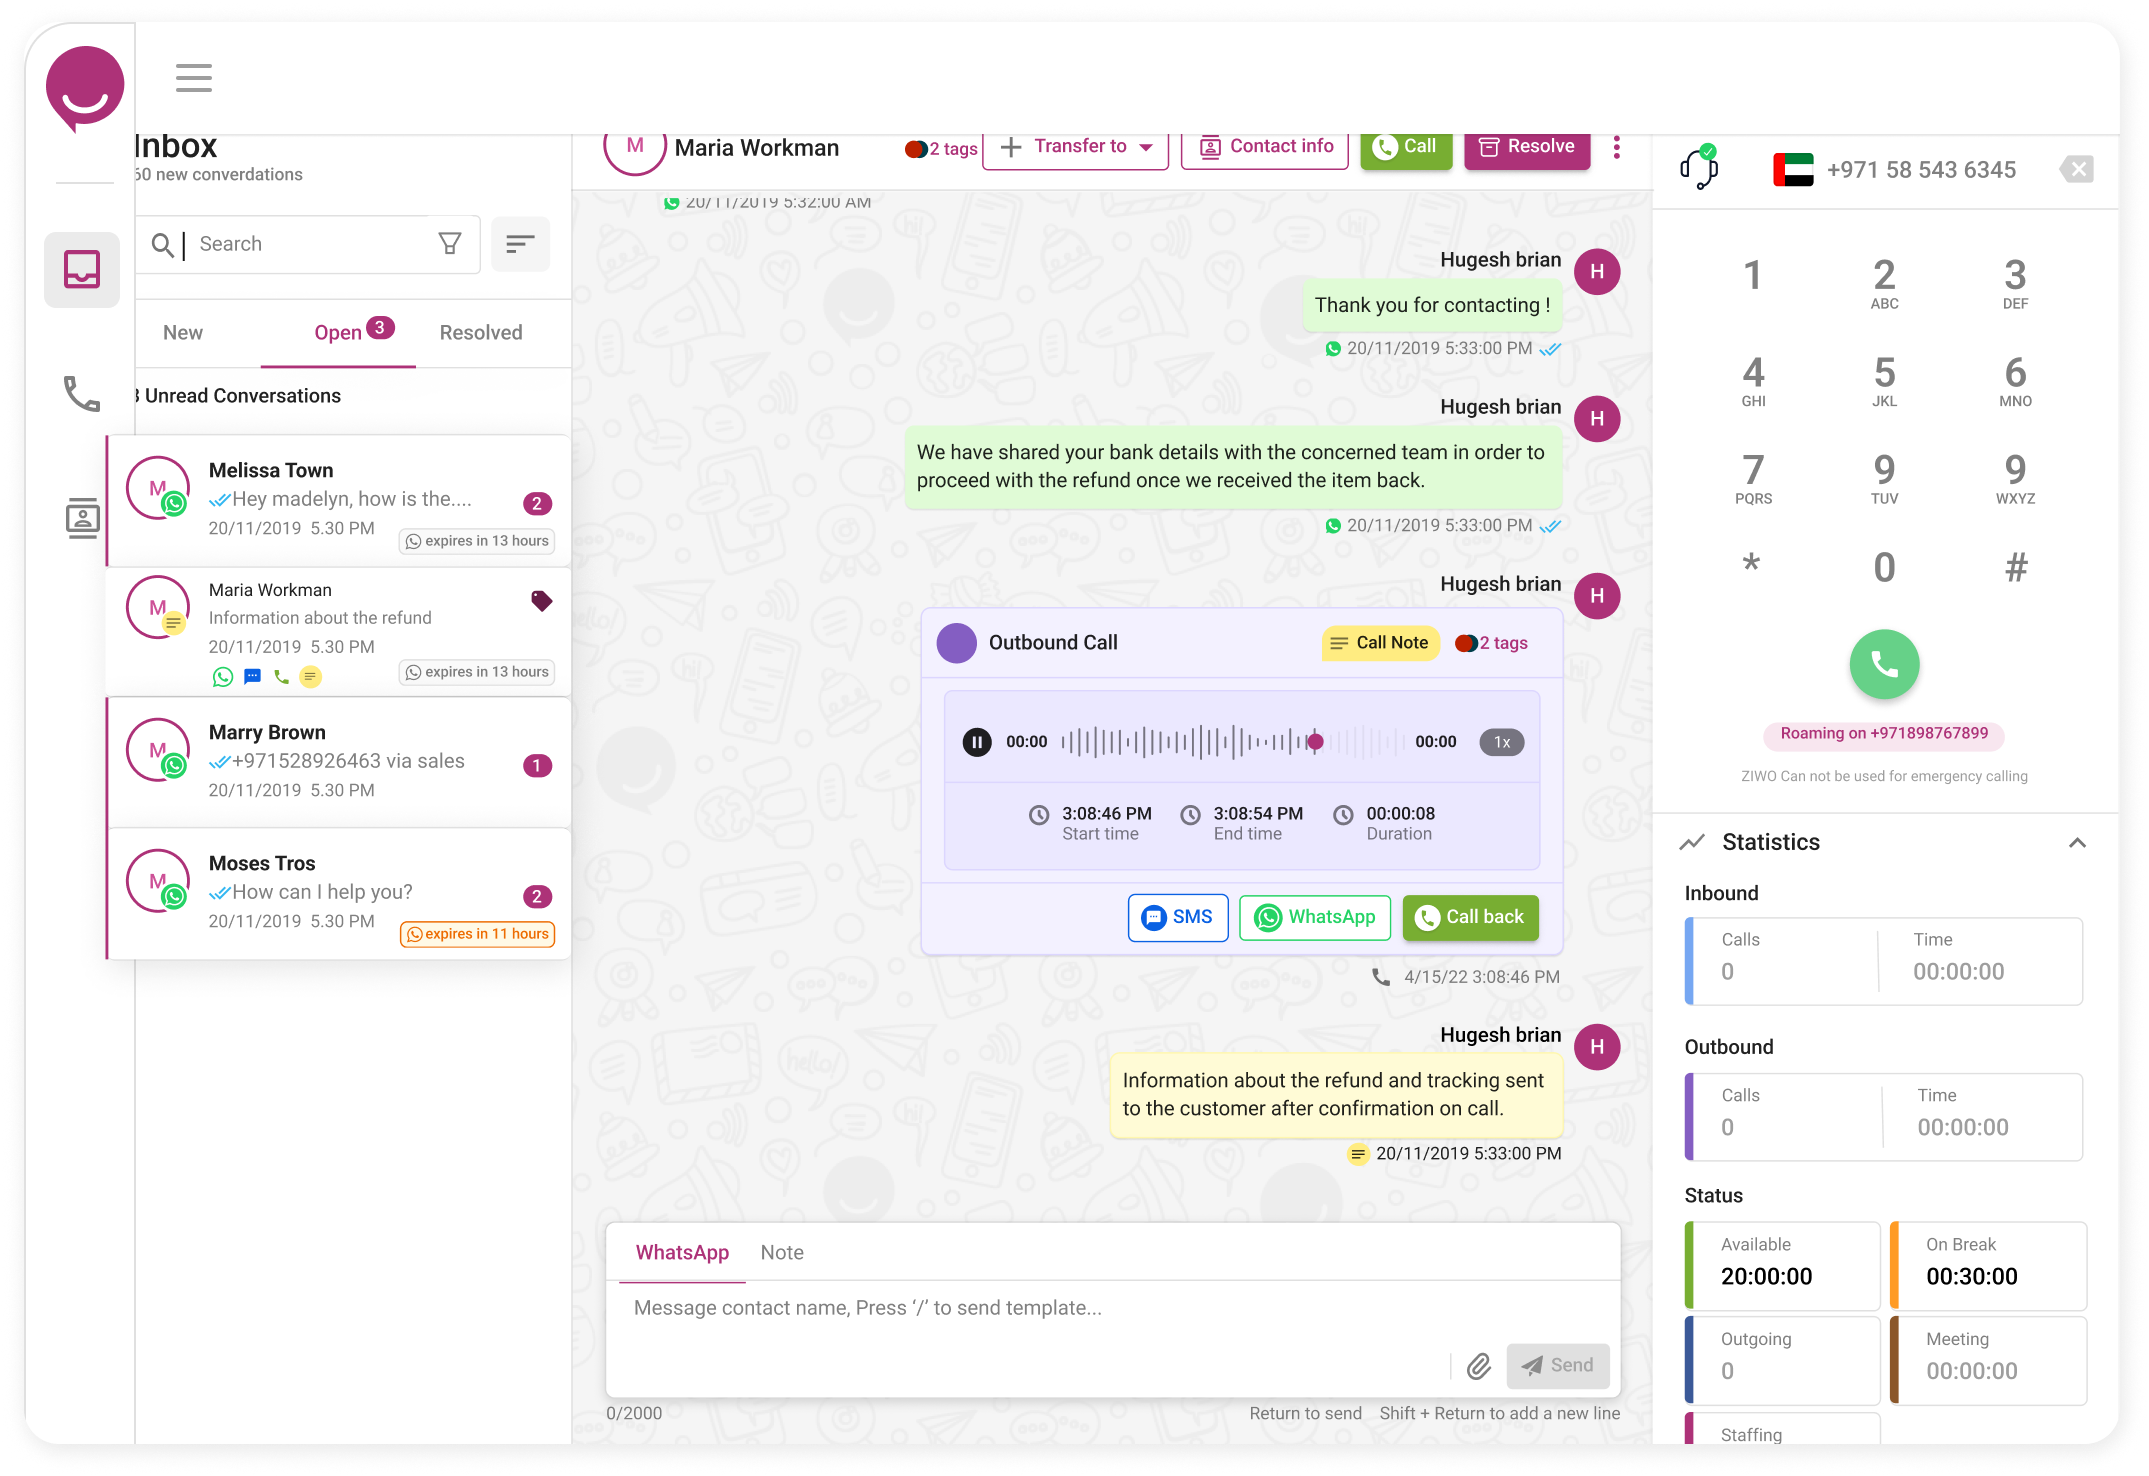Click expires in 11 hours badge

point(478,934)
